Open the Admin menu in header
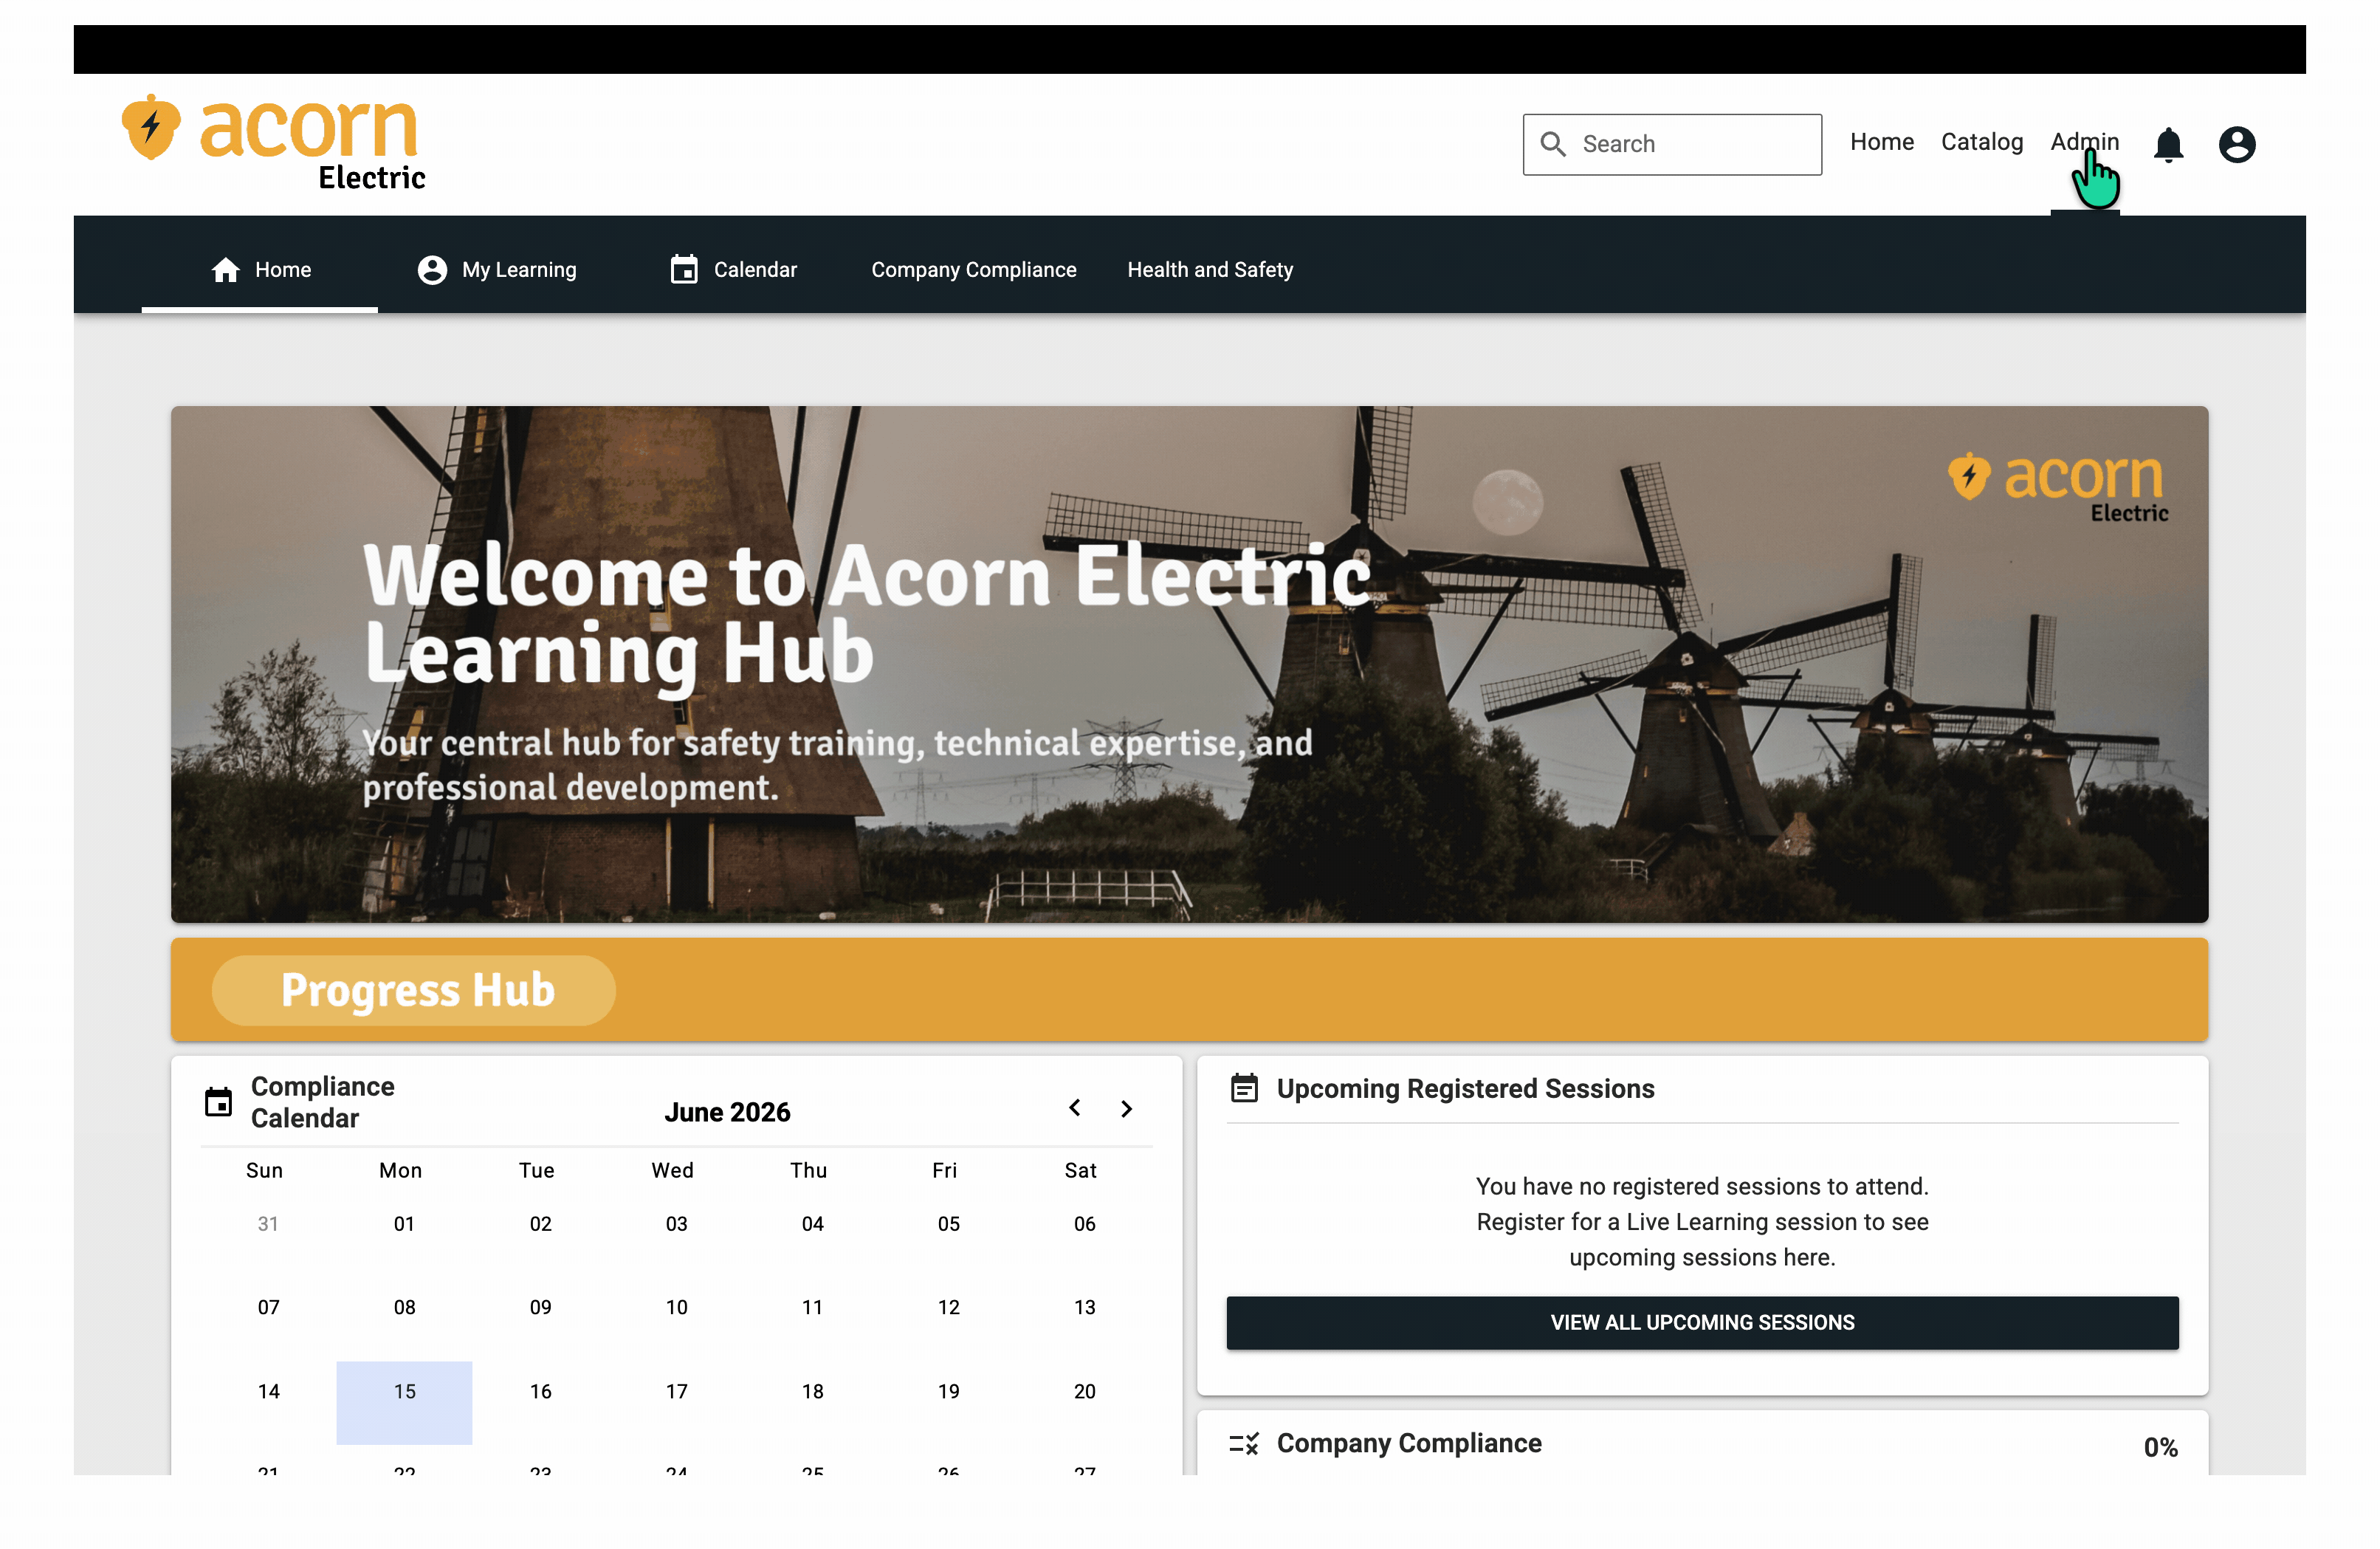Image resolution: width=2380 pixels, height=1549 pixels. tap(2084, 142)
